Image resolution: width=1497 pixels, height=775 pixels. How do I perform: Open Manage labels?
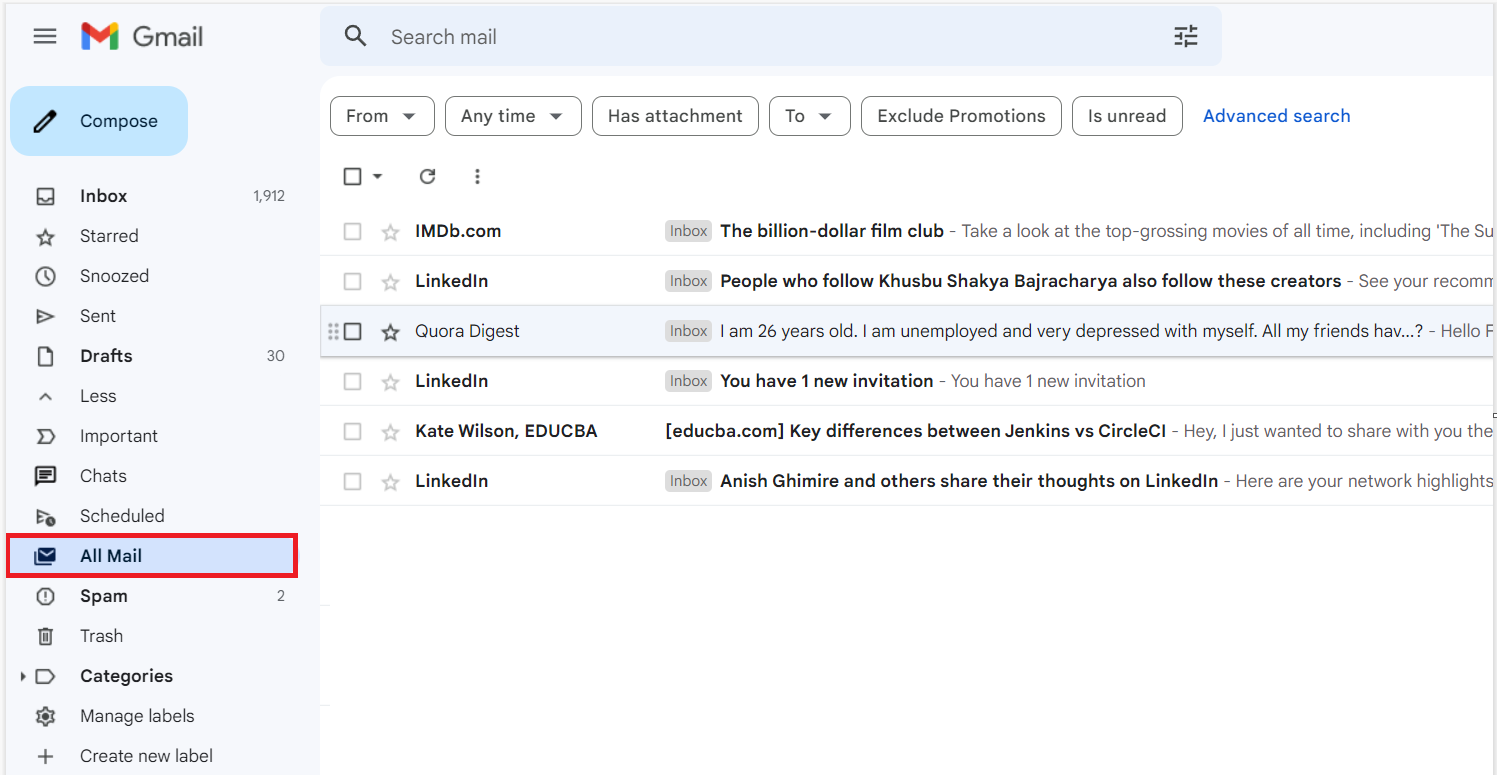tap(137, 716)
